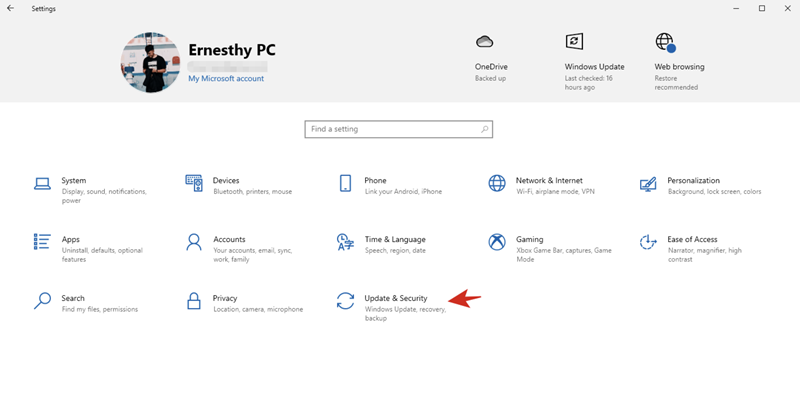The height and width of the screenshot is (394, 800).
Task: Open Time & Language icon
Action: click(x=345, y=242)
